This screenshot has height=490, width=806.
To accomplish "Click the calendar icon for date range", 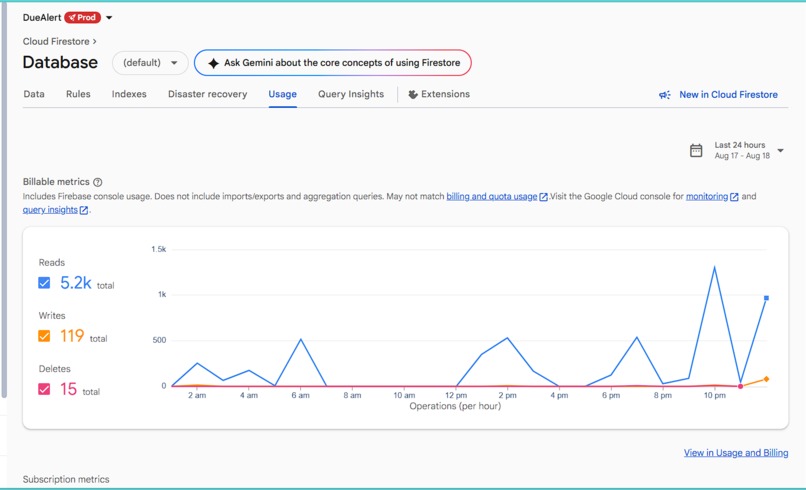I will pos(696,151).
